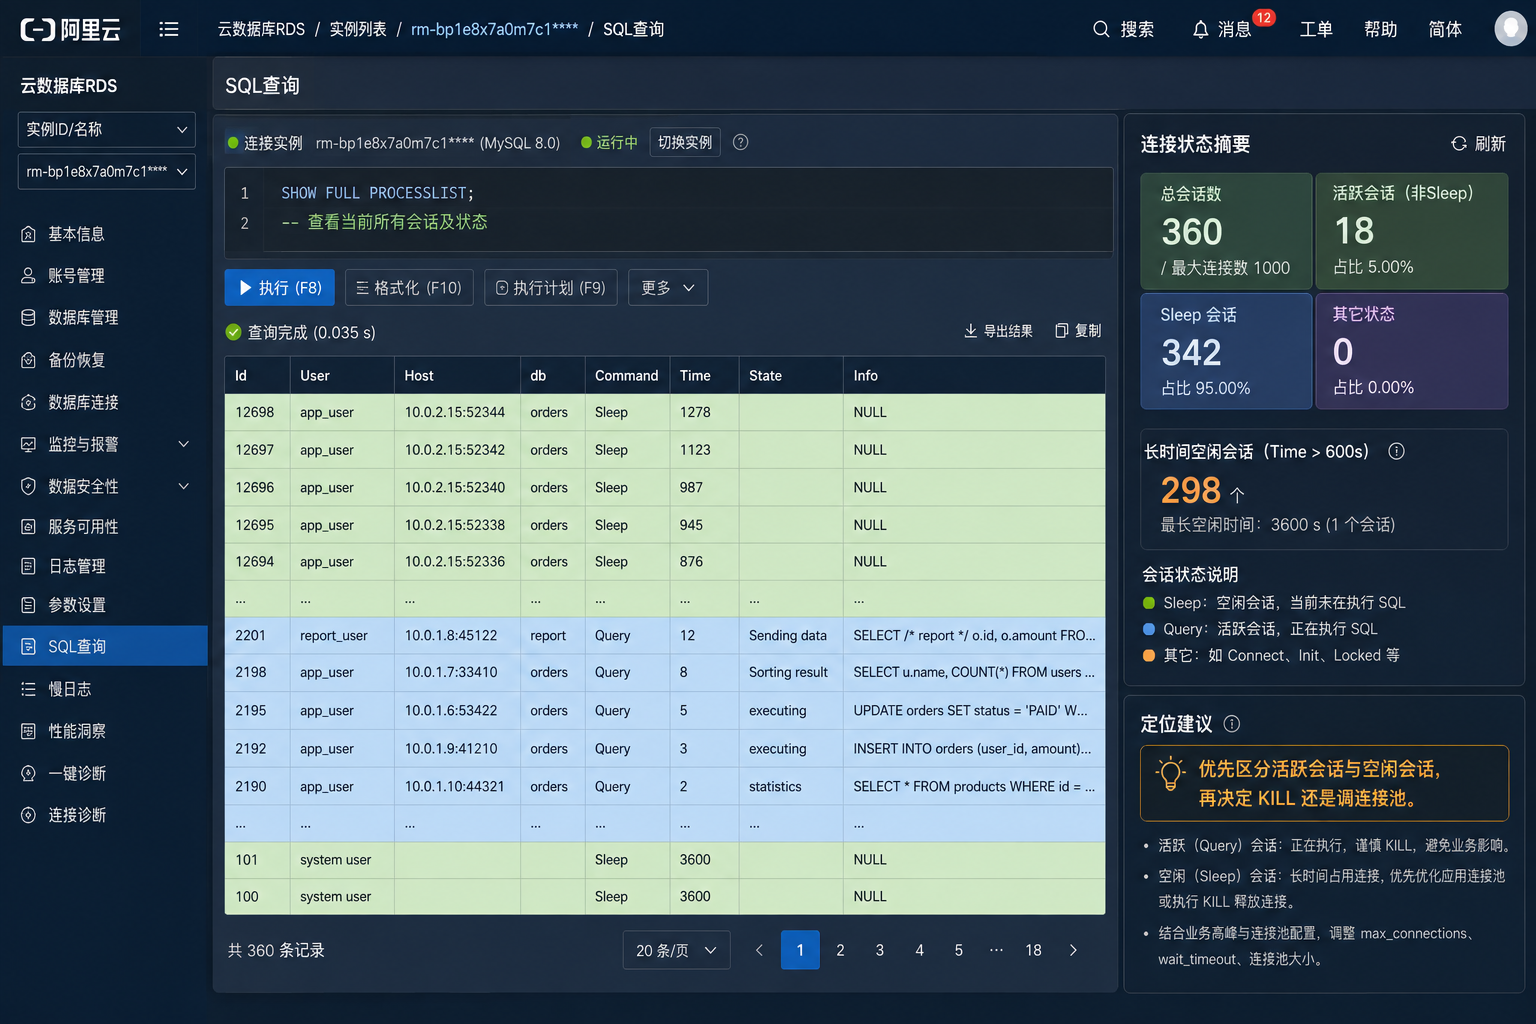
Task: Open 工单 in top bar
Action: (x=1316, y=29)
